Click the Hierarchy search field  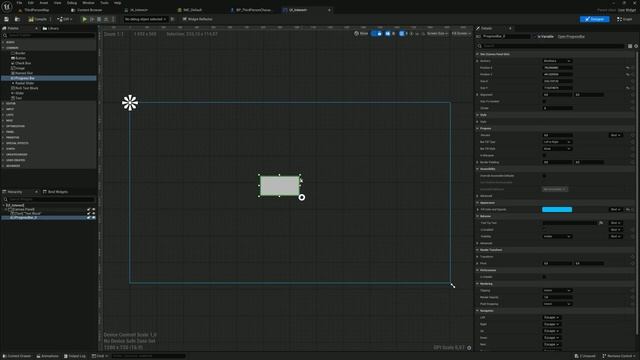[x=49, y=199]
